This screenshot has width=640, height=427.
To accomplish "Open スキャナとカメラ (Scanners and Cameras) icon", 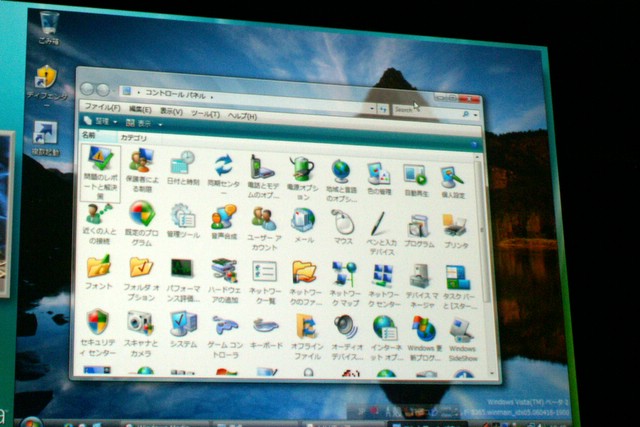I will (x=140, y=334).
